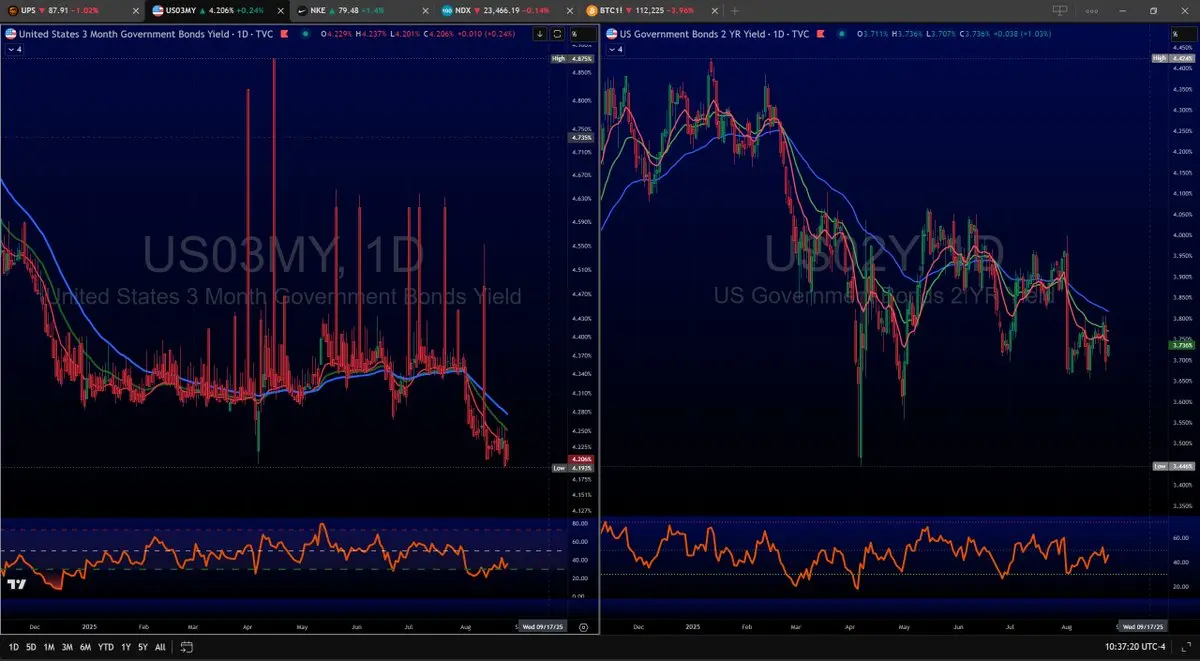The height and width of the screenshot is (661, 1200).
Task: Click the Low 4.193% price label
Action: pyautogui.click(x=574, y=468)
